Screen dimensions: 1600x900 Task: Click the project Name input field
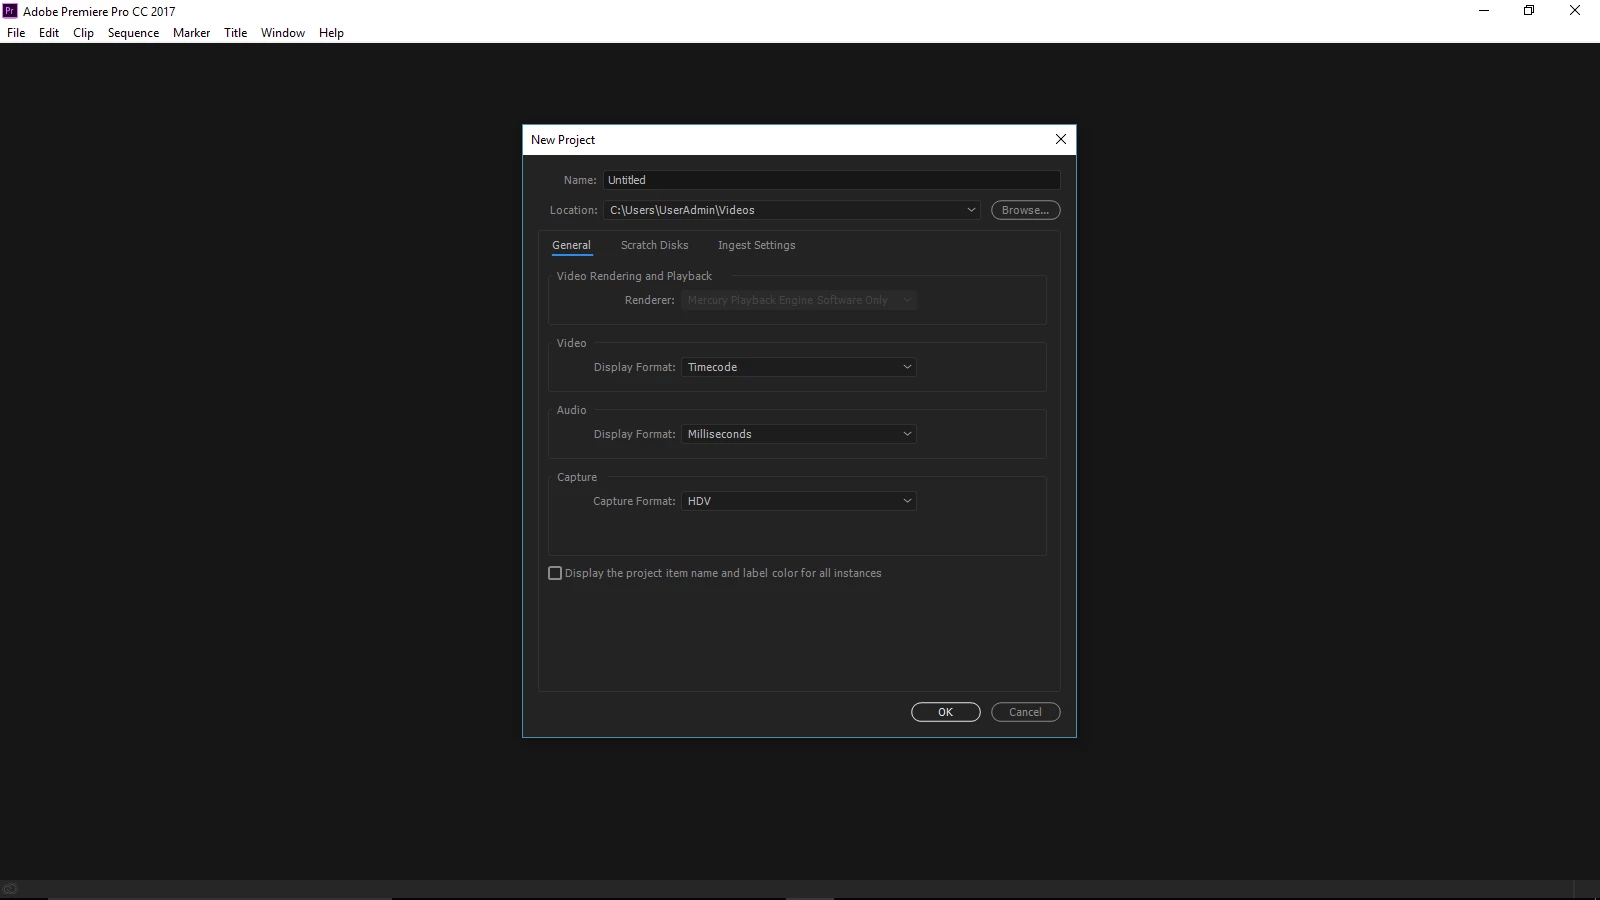pyautogui.click(x=831, y=180)
